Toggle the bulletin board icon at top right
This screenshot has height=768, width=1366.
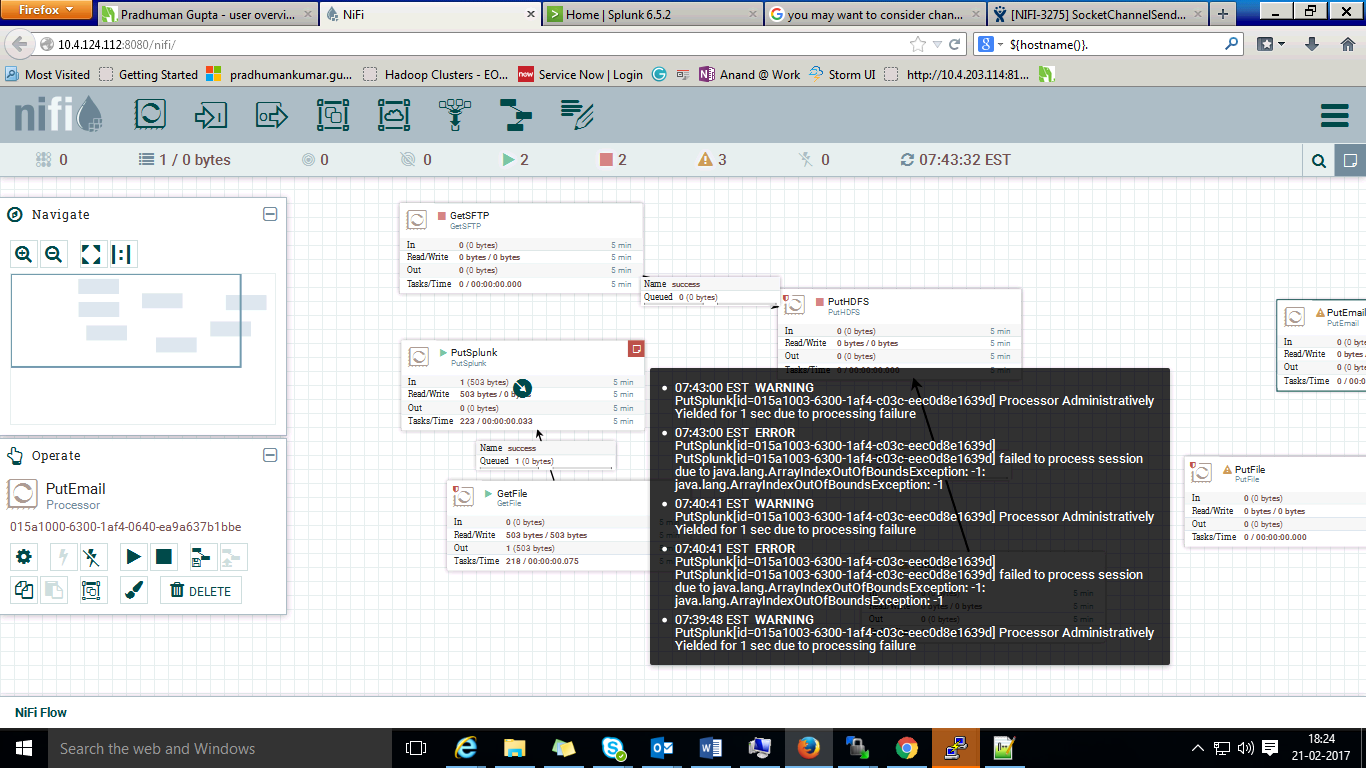pos(1350,160)
